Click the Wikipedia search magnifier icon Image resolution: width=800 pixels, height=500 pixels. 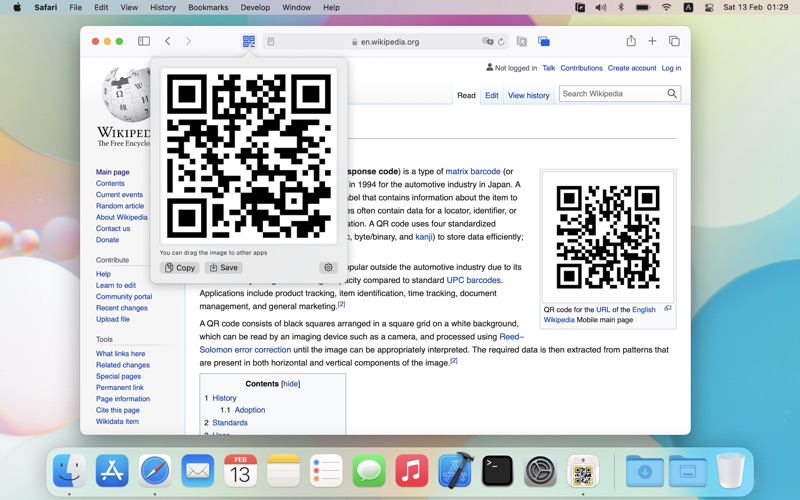pyautogui.click(x=672, y=93)
